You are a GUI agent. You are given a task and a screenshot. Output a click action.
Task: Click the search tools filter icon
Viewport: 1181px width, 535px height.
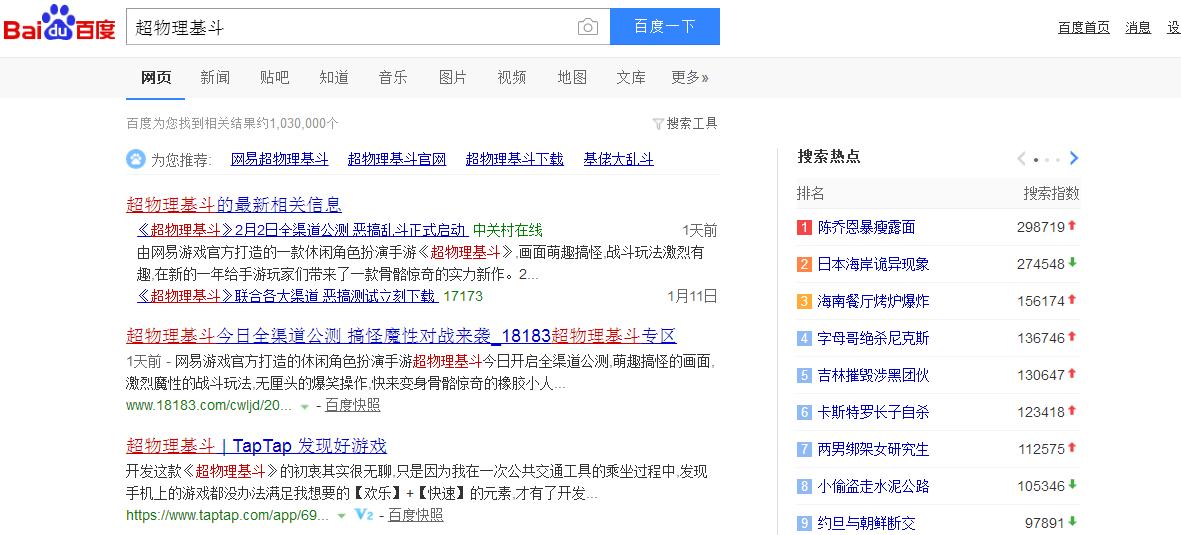click(658, 124)
